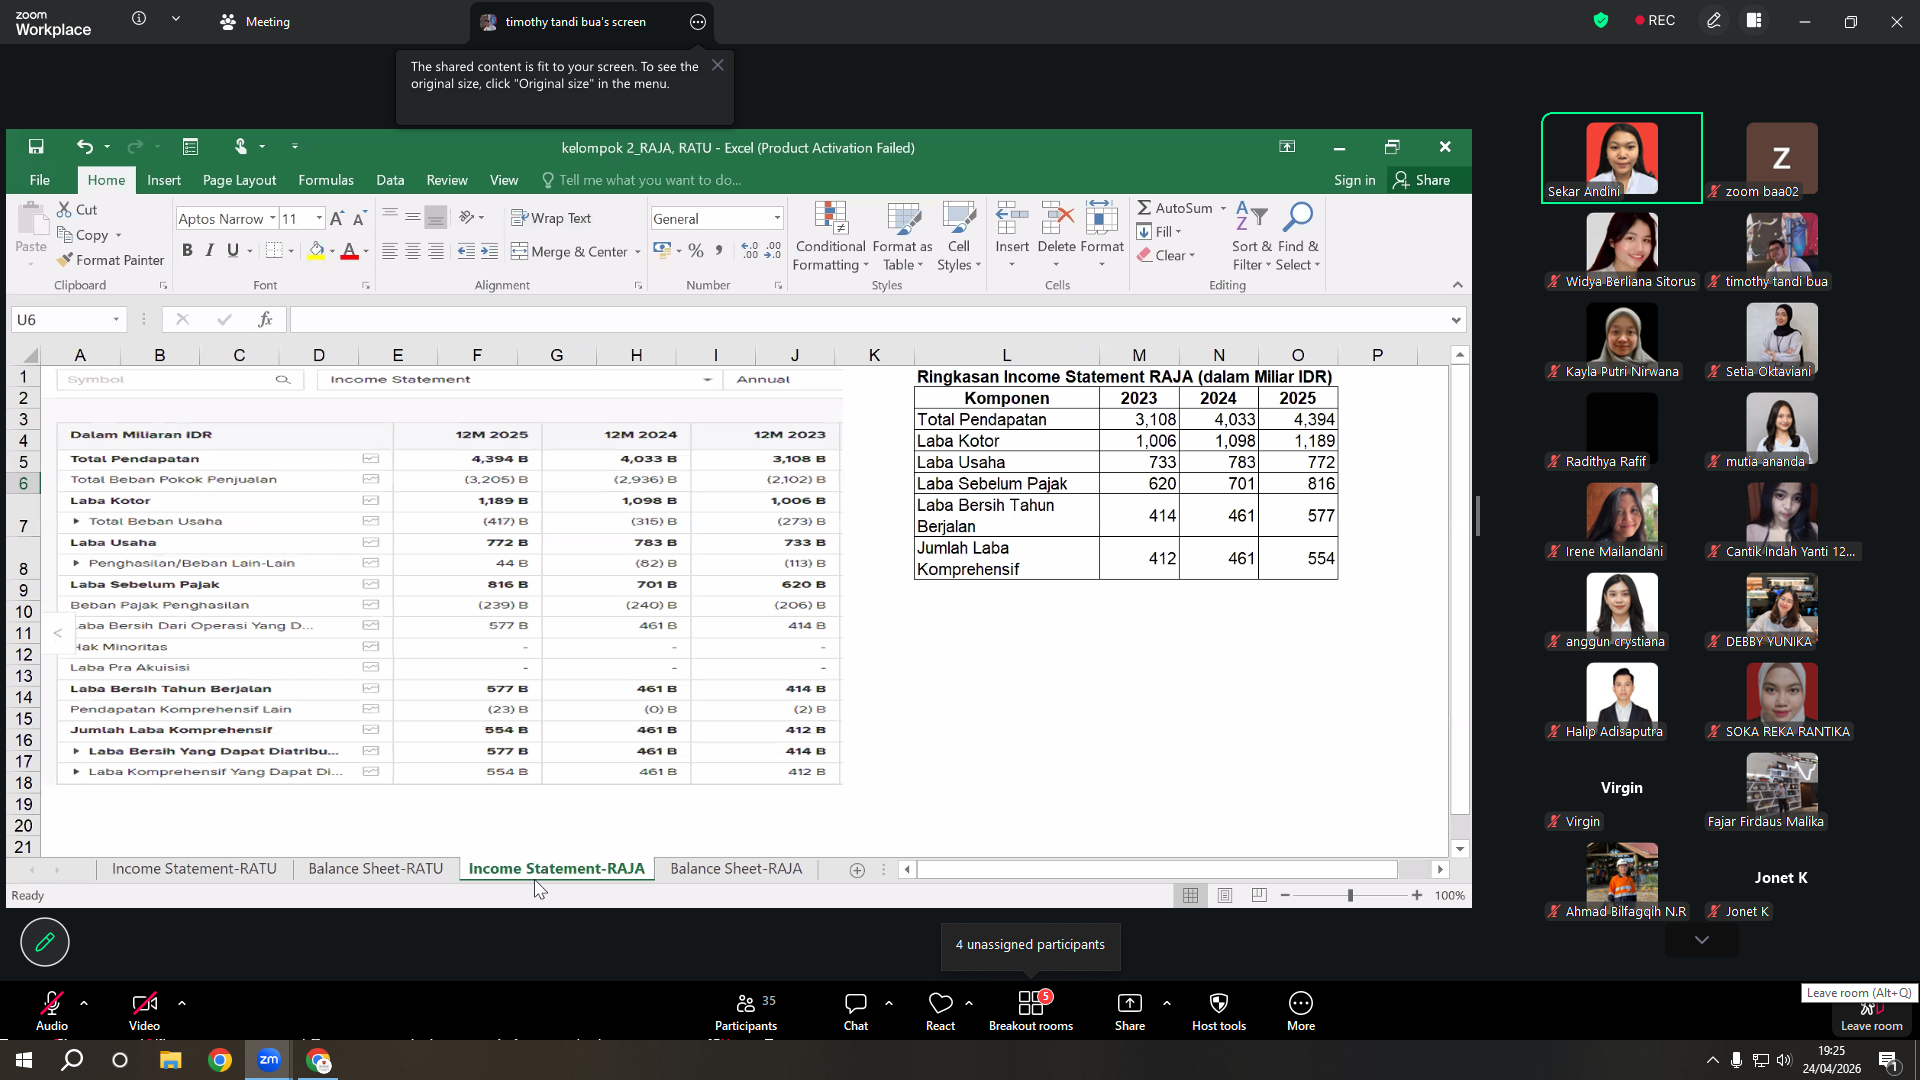Switch to Balance Sheet-RAJA sheet tab
This screenshot has height=1080, width=1920.
pyautogui.click(x=736, y=869)
